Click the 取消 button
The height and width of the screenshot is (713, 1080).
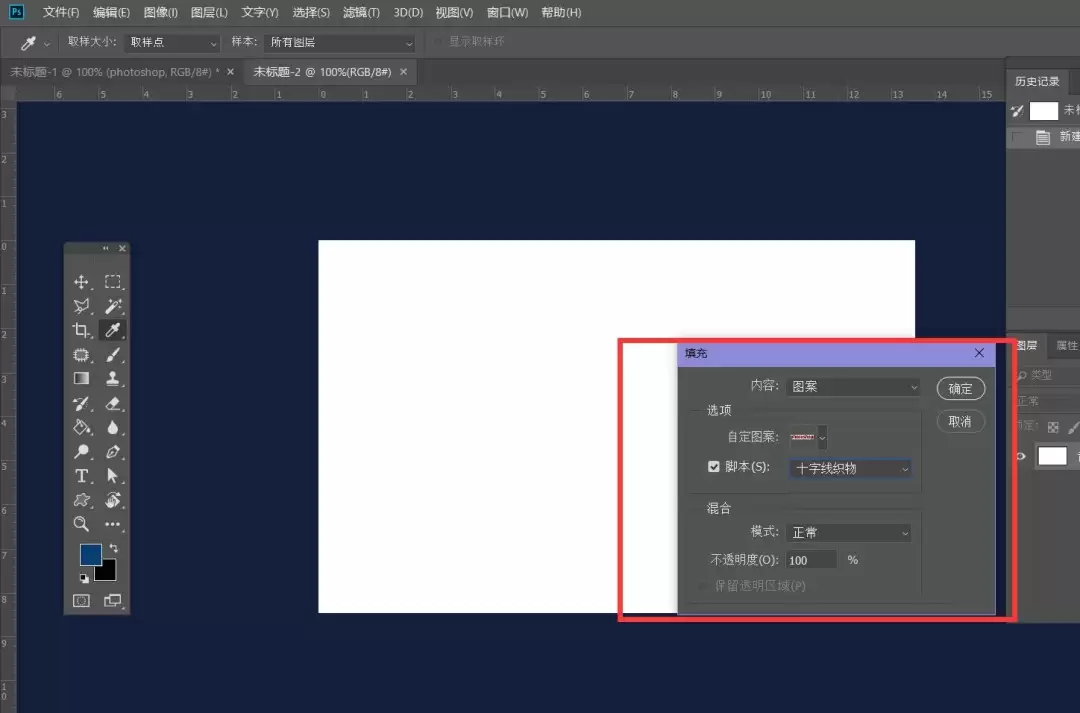coord(960,422)
